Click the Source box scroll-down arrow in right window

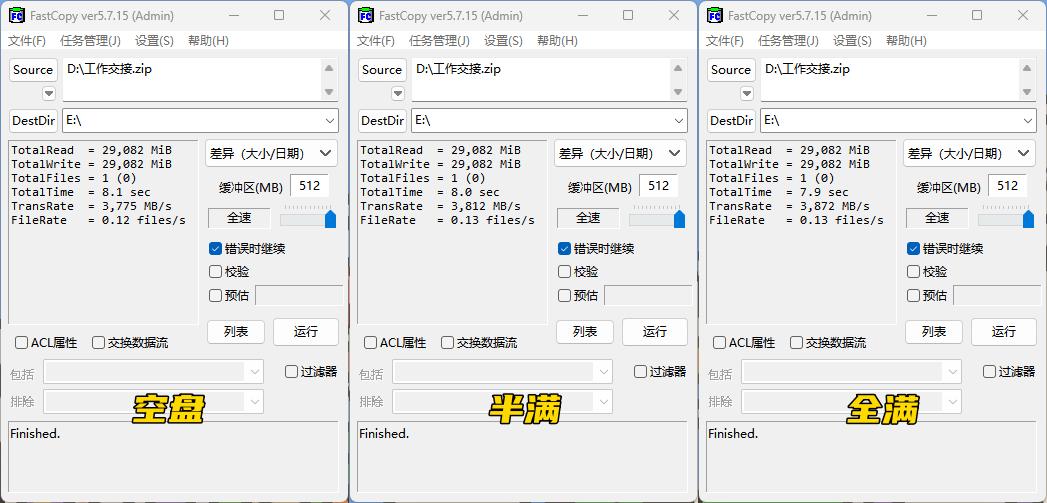point(1027,92)
